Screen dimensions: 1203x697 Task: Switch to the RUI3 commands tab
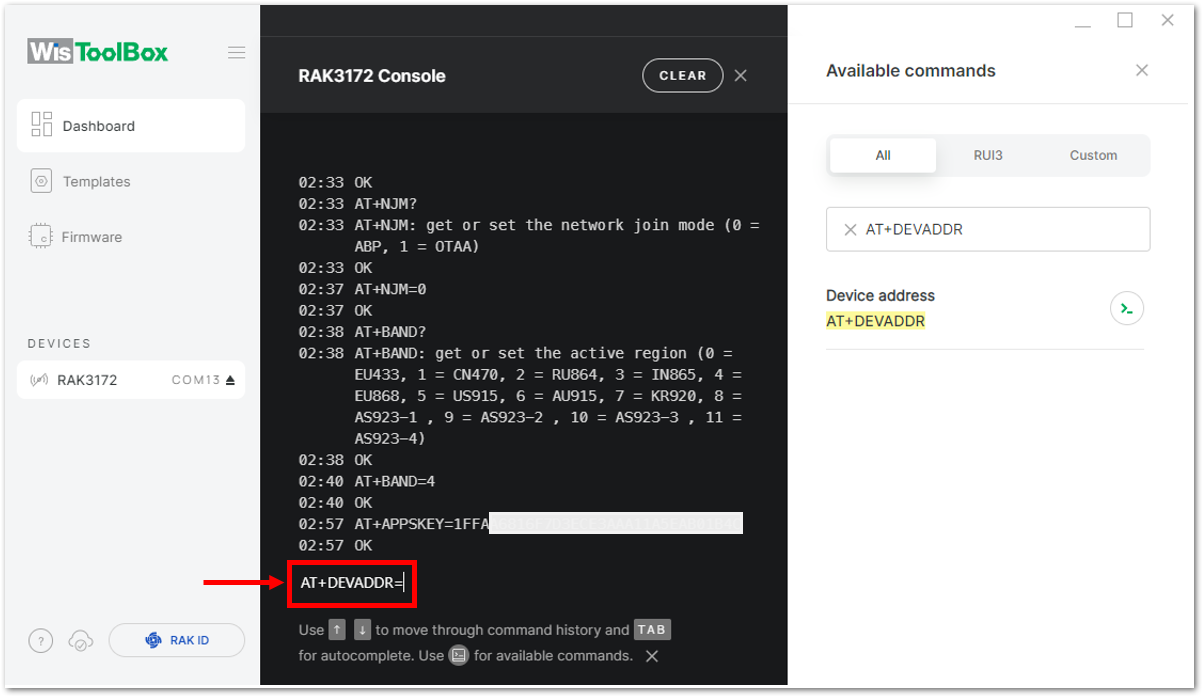[988, 155]
